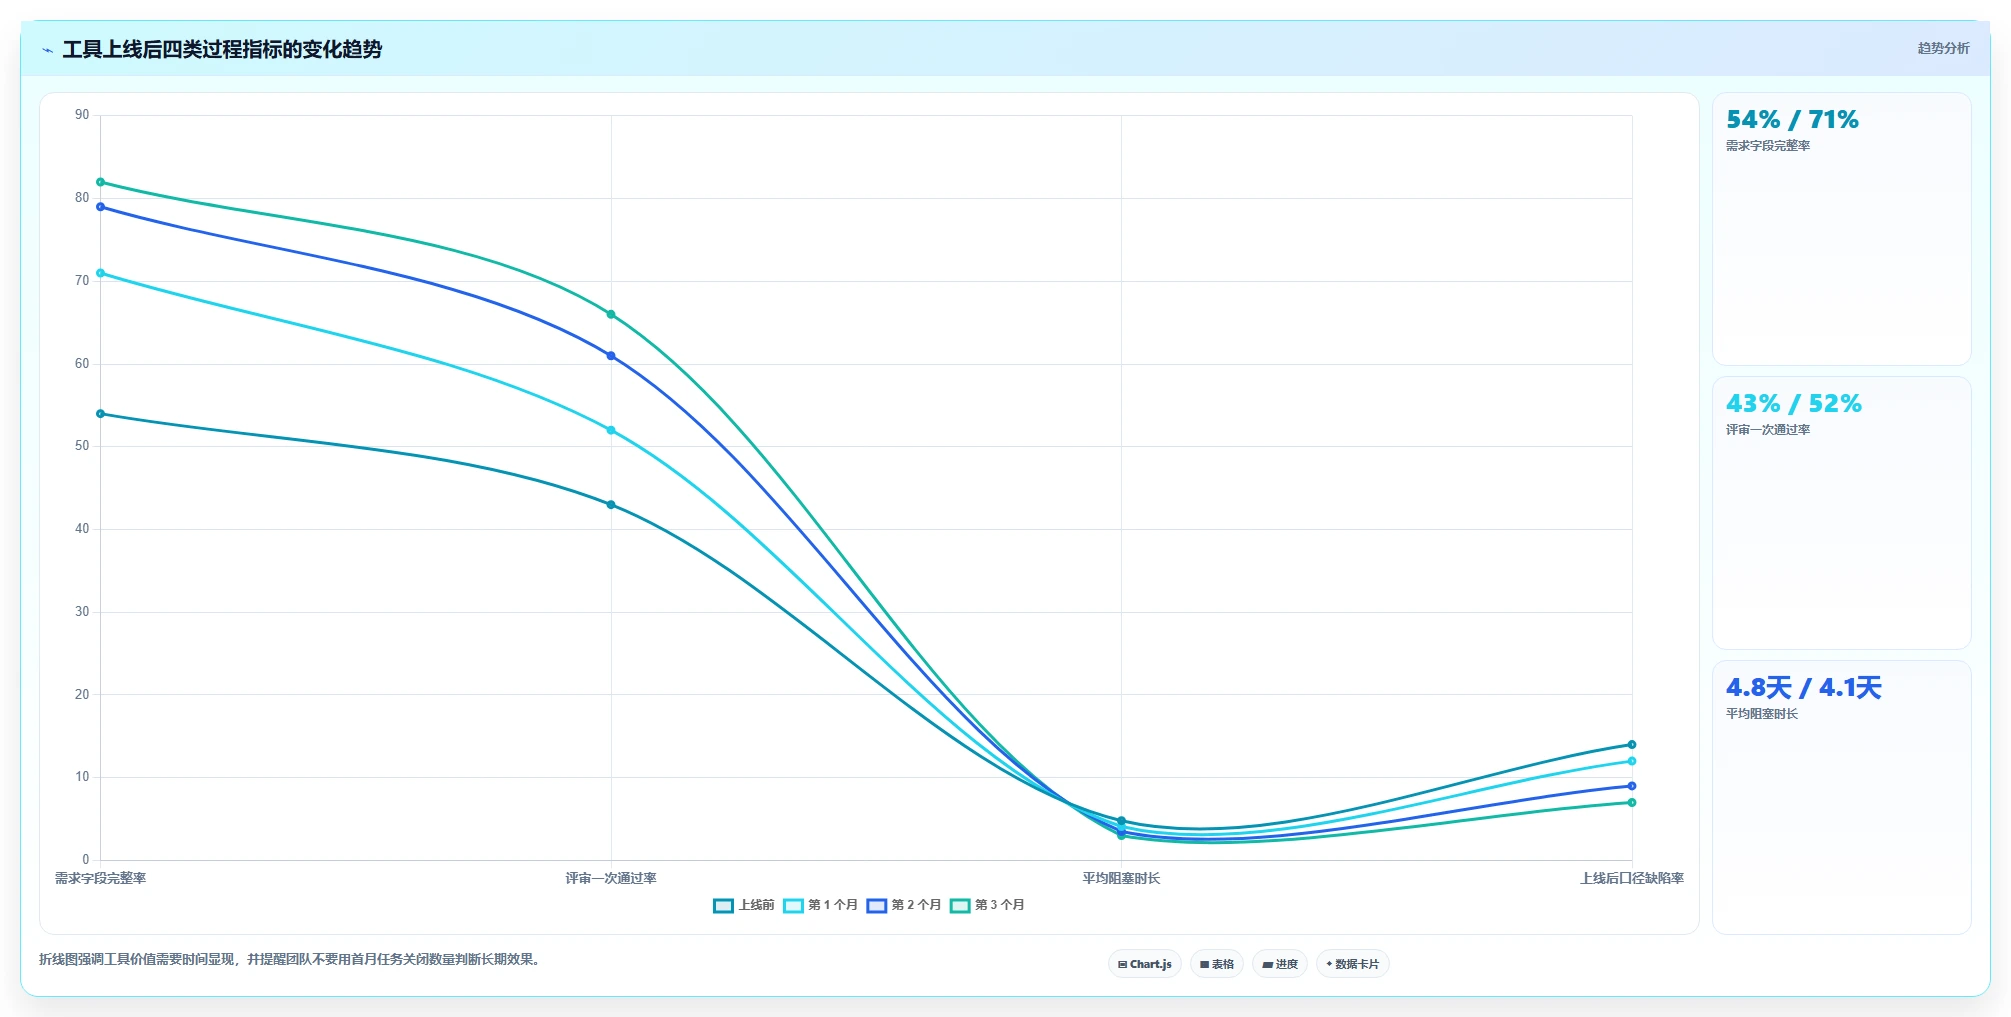Click the 43% / 52% card value
The height and width of the screenshot is (1017, 2011).
click(x=1794, y=404)
